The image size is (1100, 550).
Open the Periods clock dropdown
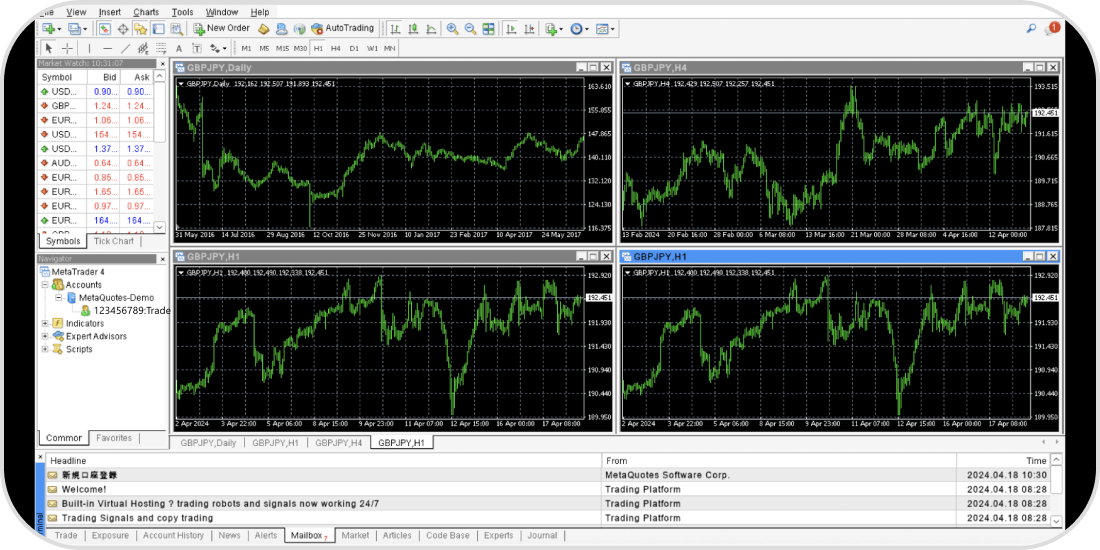[579, 29]
